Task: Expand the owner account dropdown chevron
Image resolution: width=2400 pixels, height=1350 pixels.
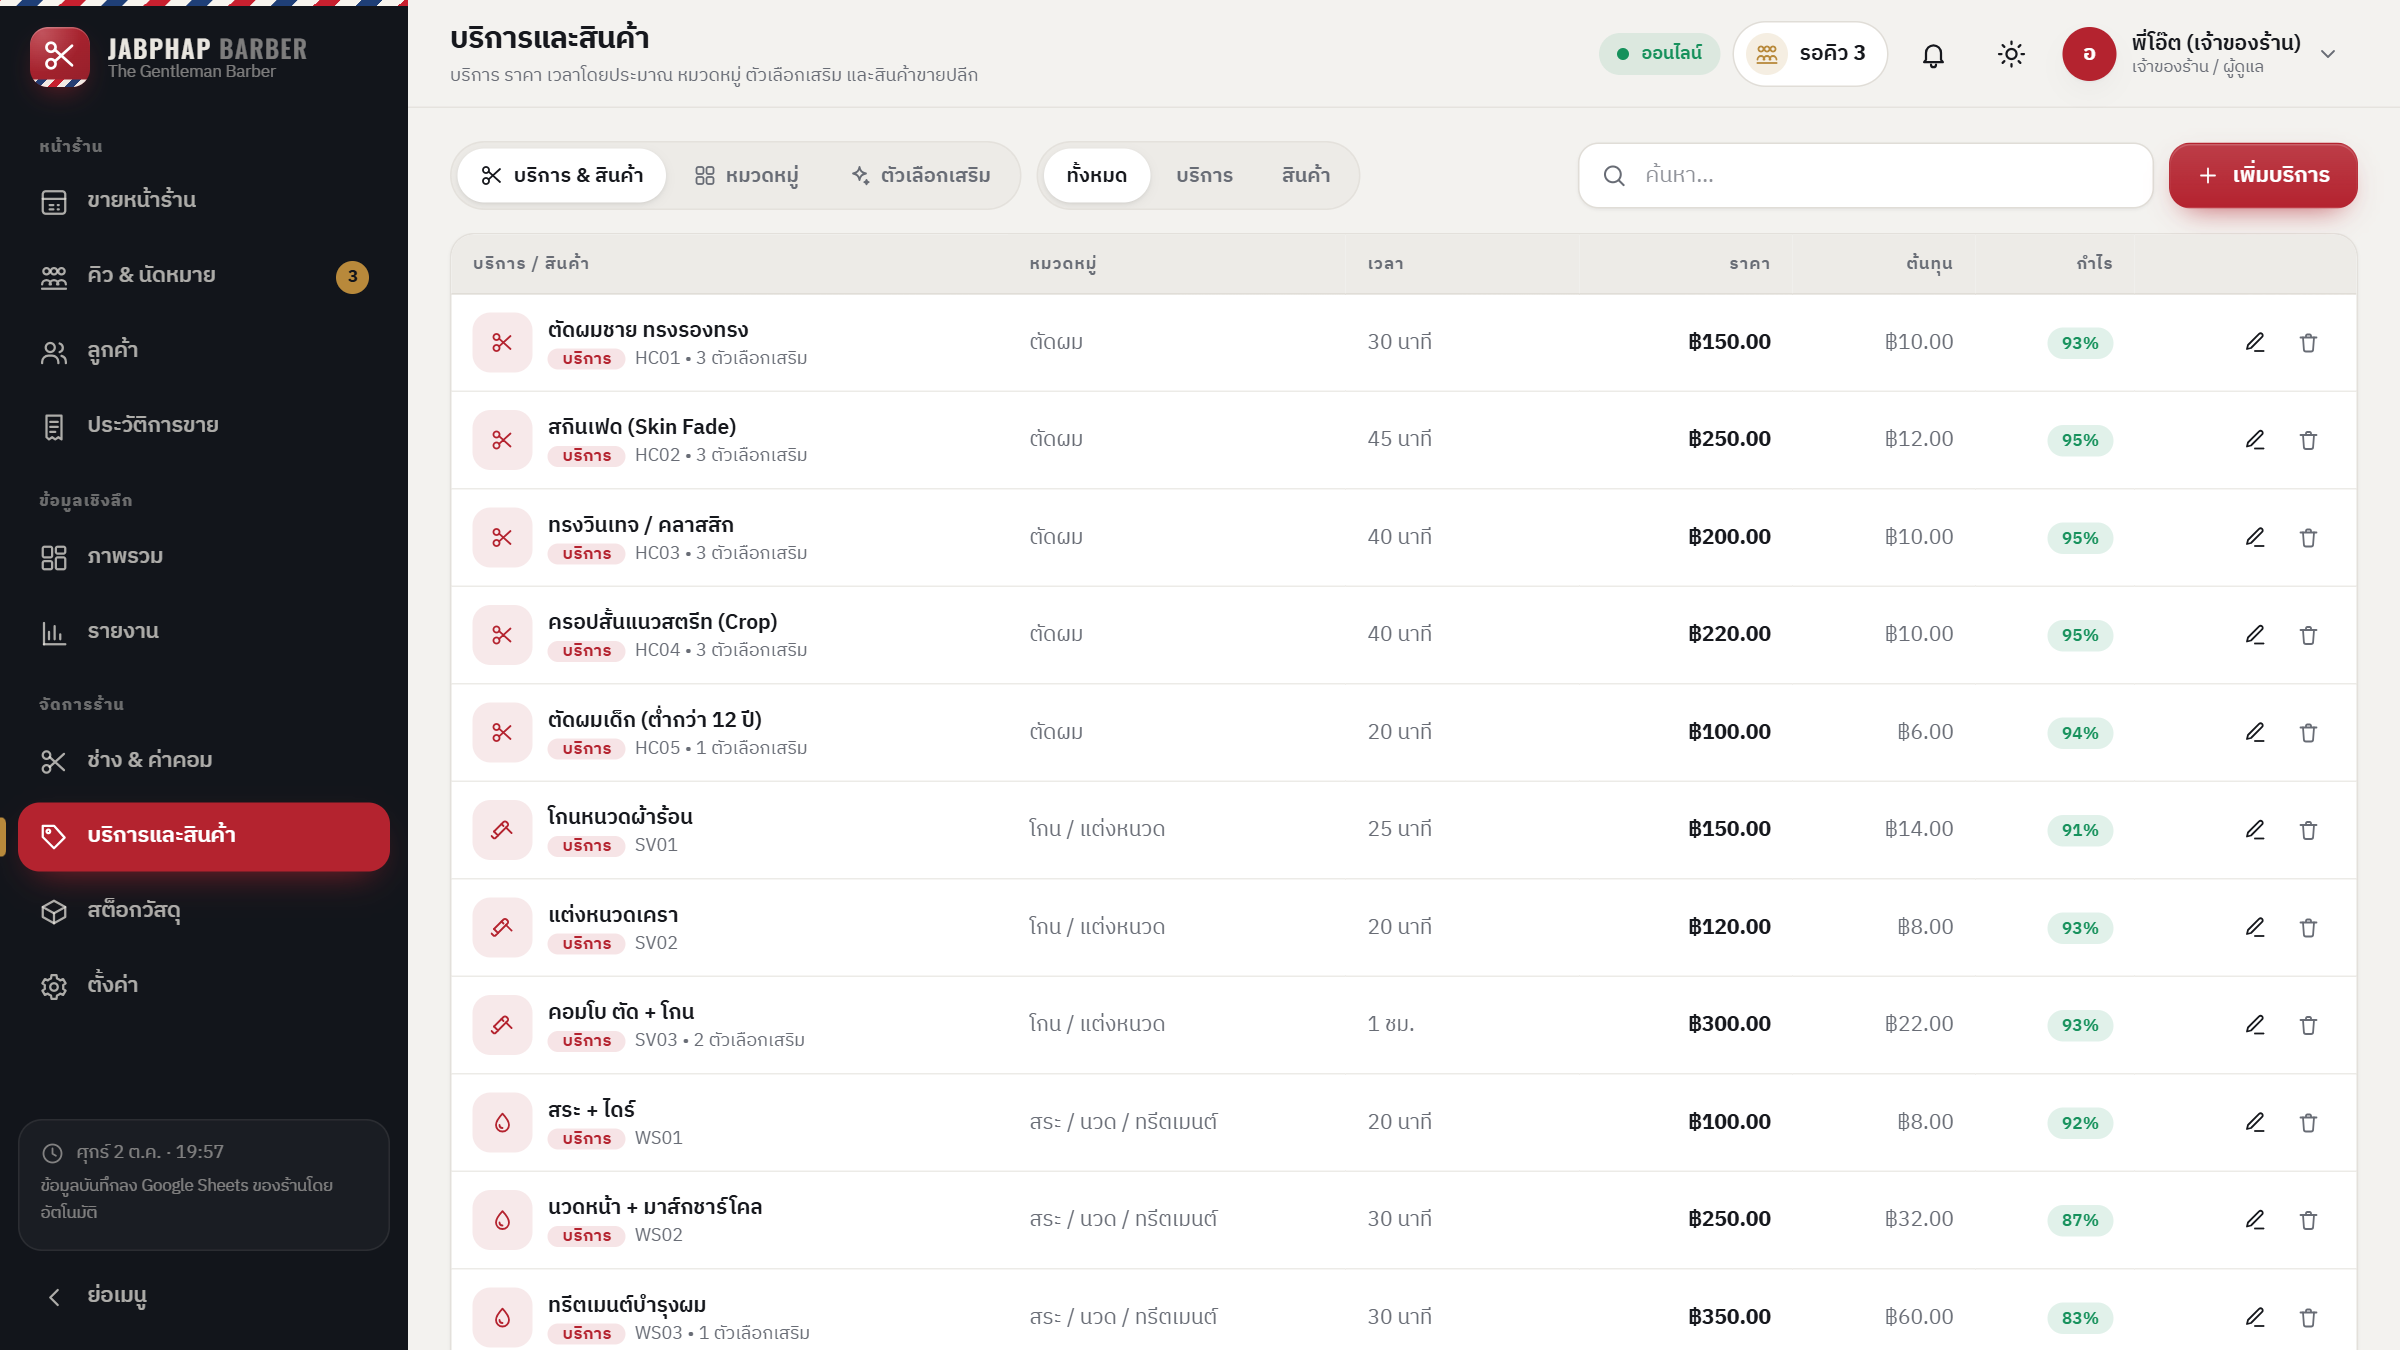Action: (x=2328, y=54)
